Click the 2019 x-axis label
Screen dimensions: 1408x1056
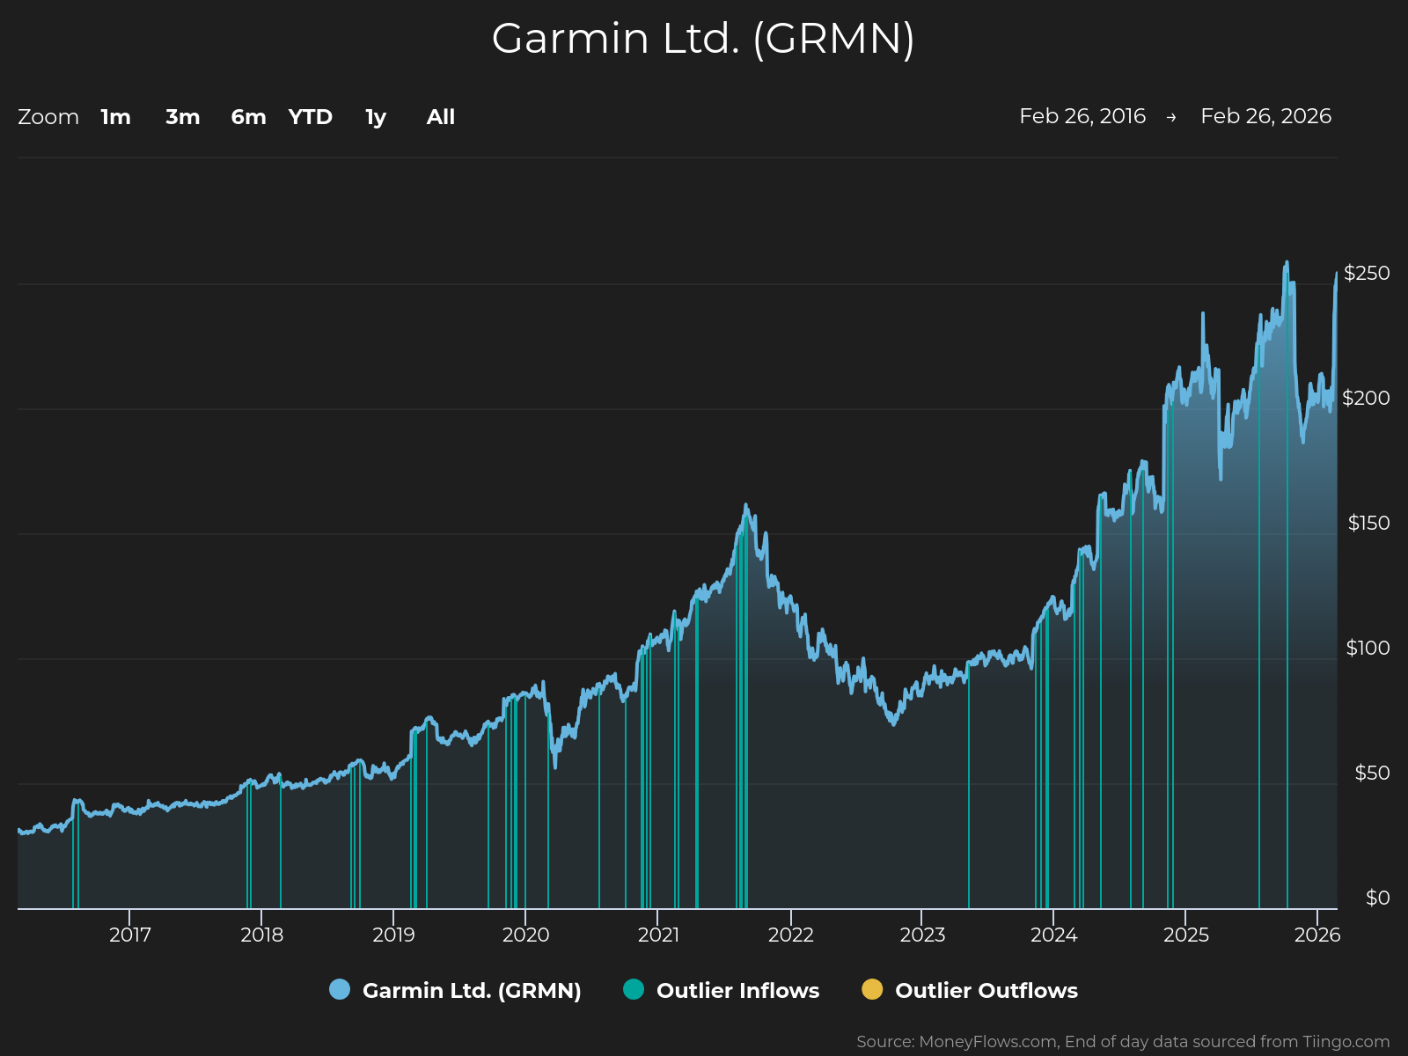[394, 935]
